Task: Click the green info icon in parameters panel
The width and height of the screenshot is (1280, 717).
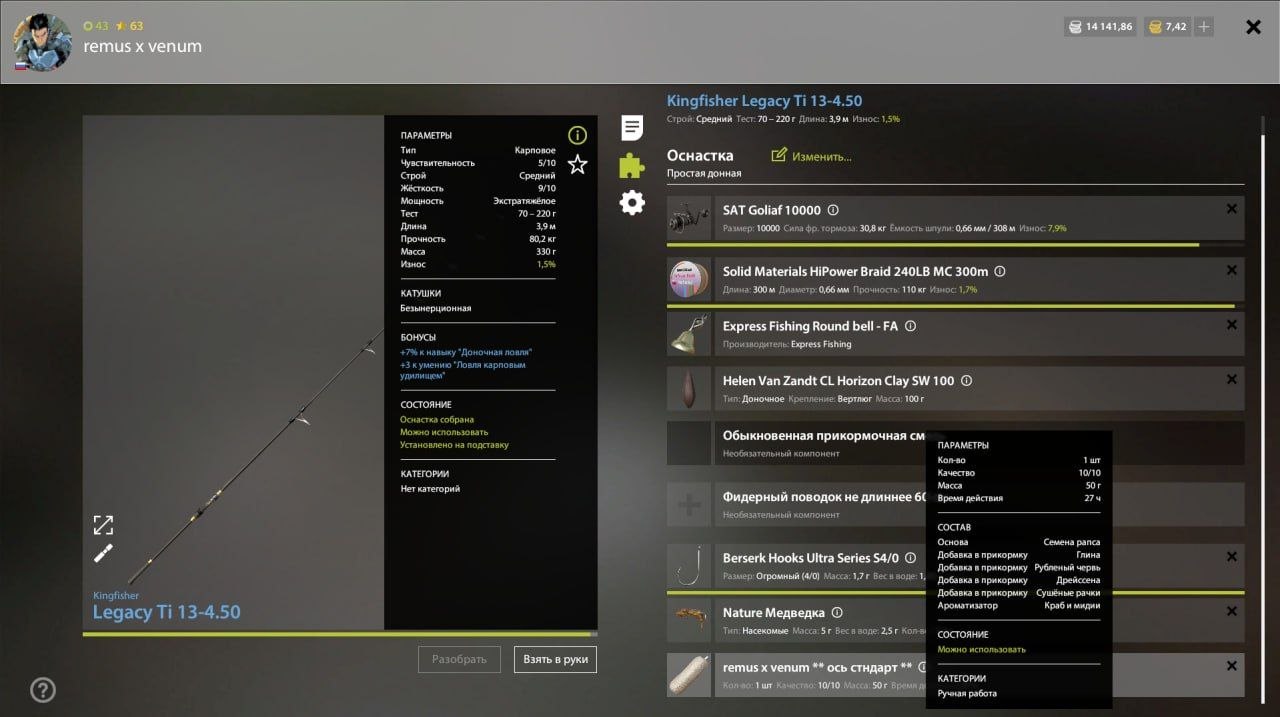Action: (x=577, y=136)
